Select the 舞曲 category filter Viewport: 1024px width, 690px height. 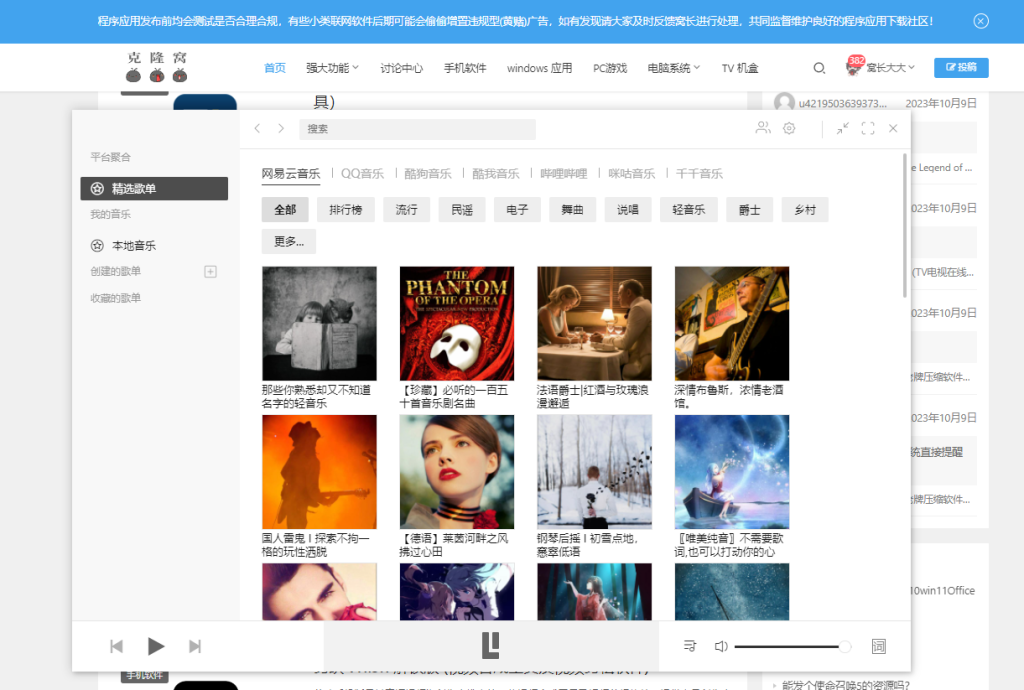[x=572, y=210]
